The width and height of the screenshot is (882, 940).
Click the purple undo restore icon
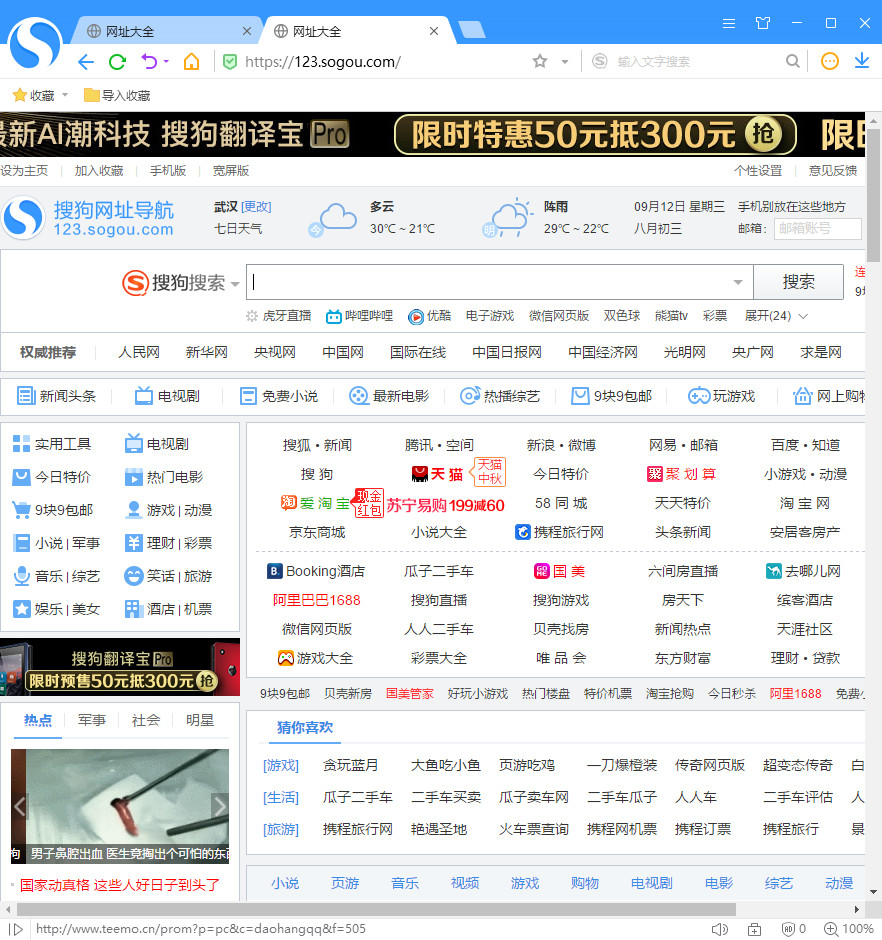tap(149, 61)
